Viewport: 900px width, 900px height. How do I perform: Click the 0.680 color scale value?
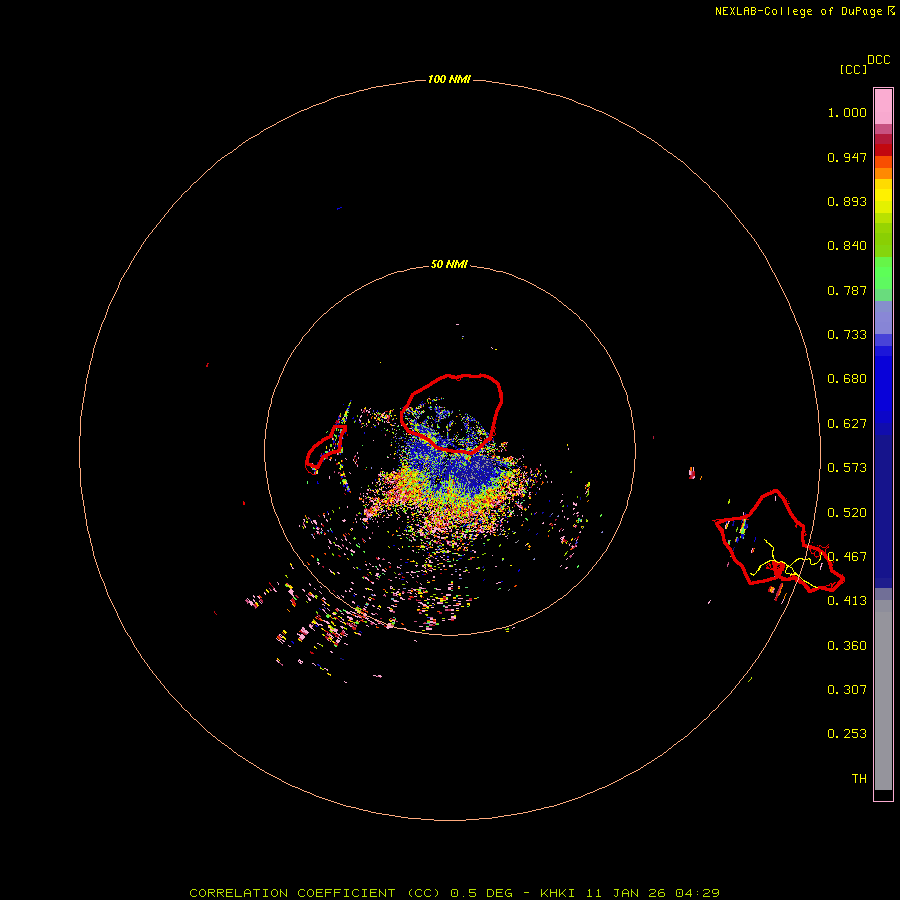[x=847, y=379]
